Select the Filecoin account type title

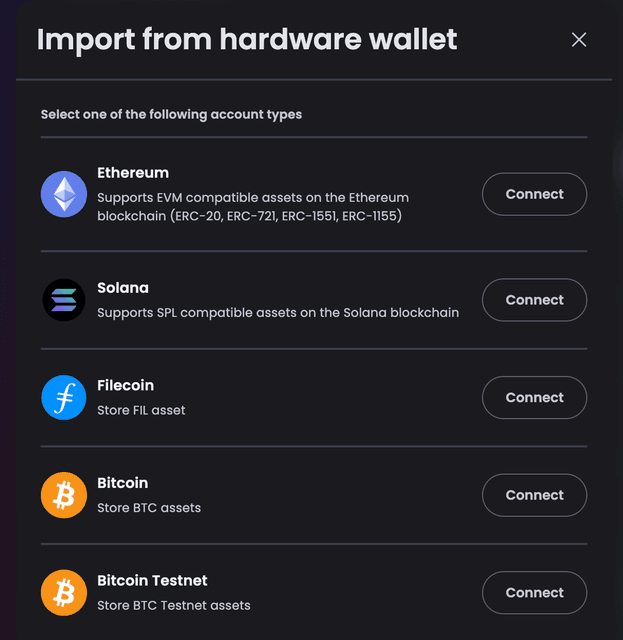pos(126,386)
